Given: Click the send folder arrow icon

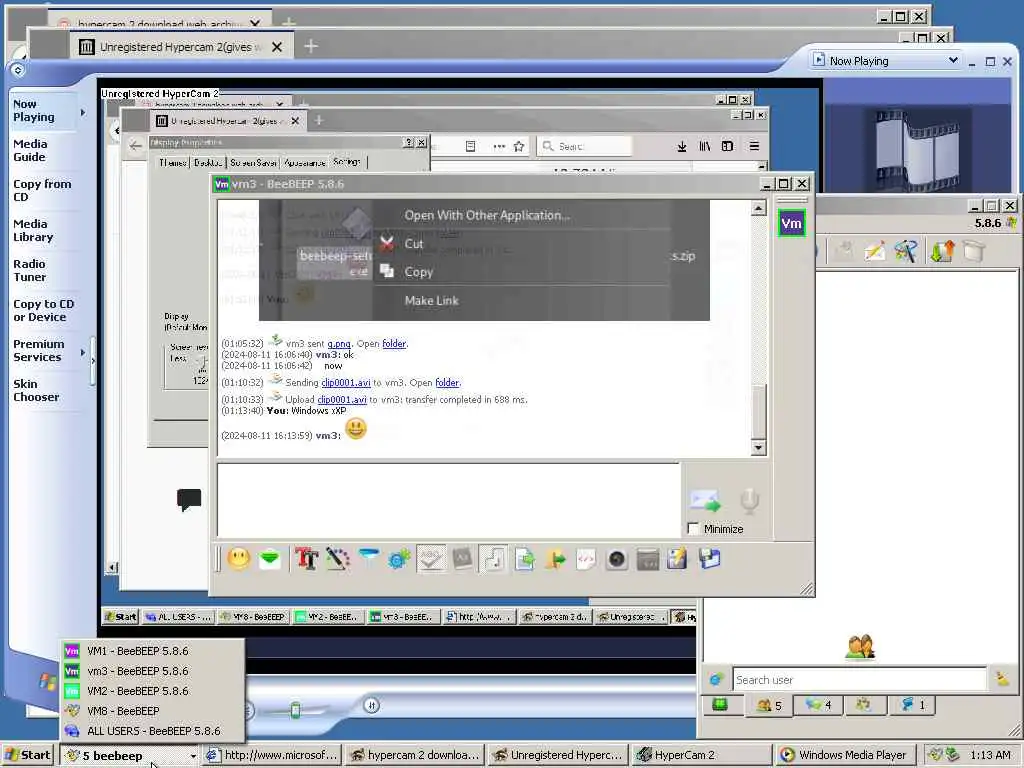Looking at the screenshot, I should tap(556, 559).
